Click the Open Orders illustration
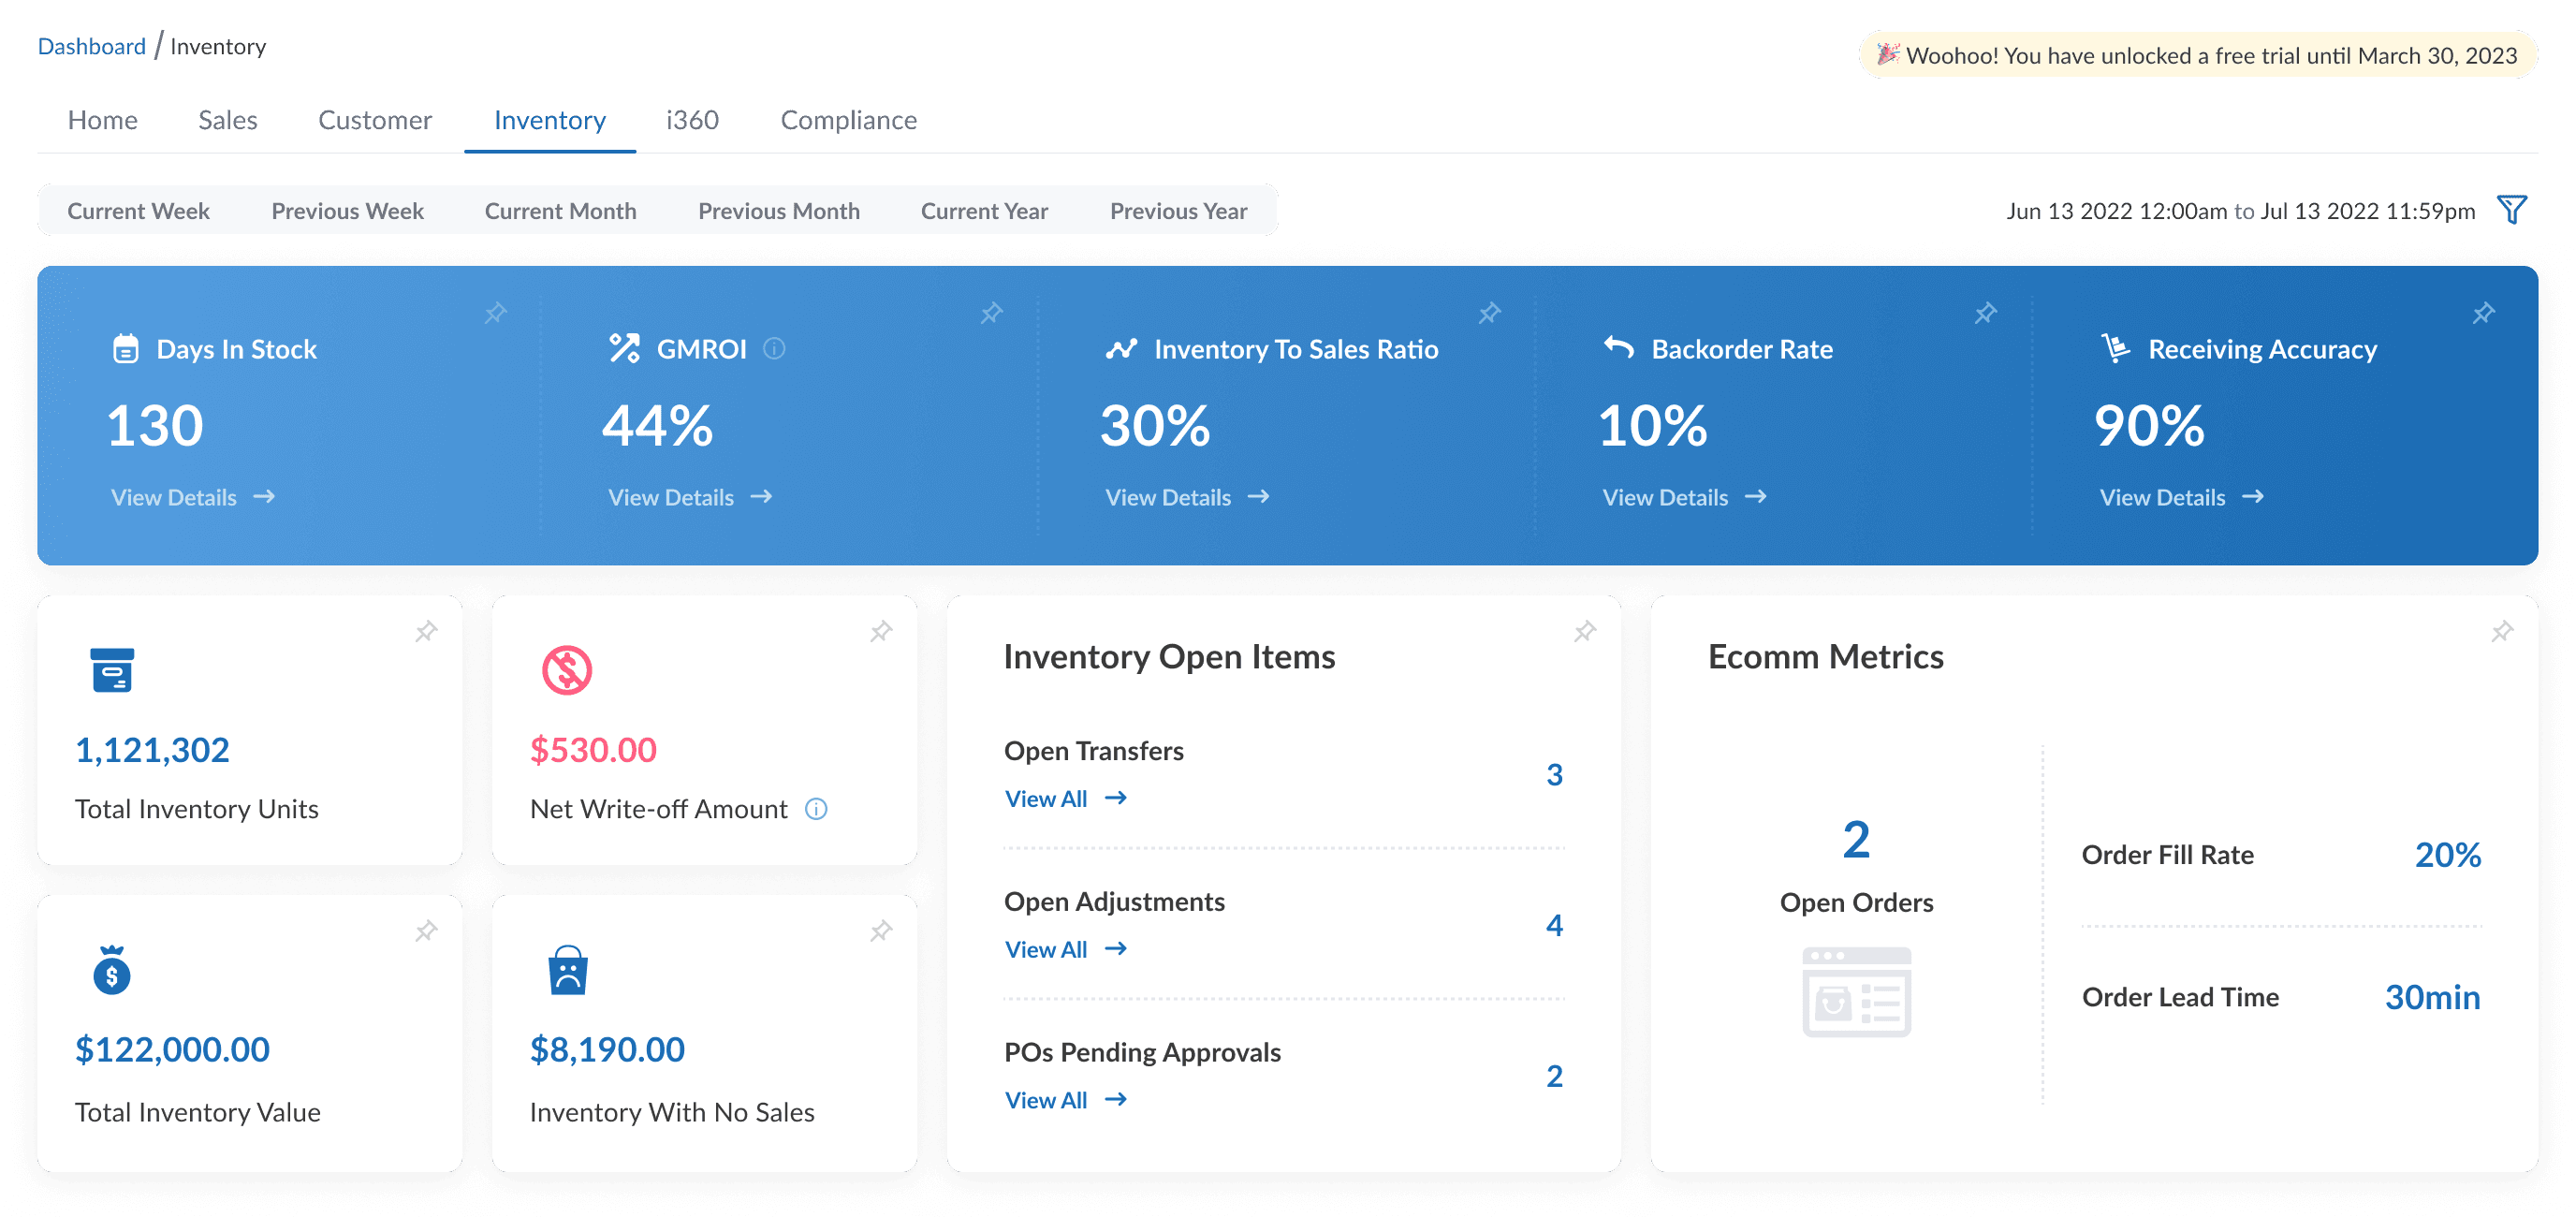Viewport: 2576px width, 1217px height. tap(1856, 991)
